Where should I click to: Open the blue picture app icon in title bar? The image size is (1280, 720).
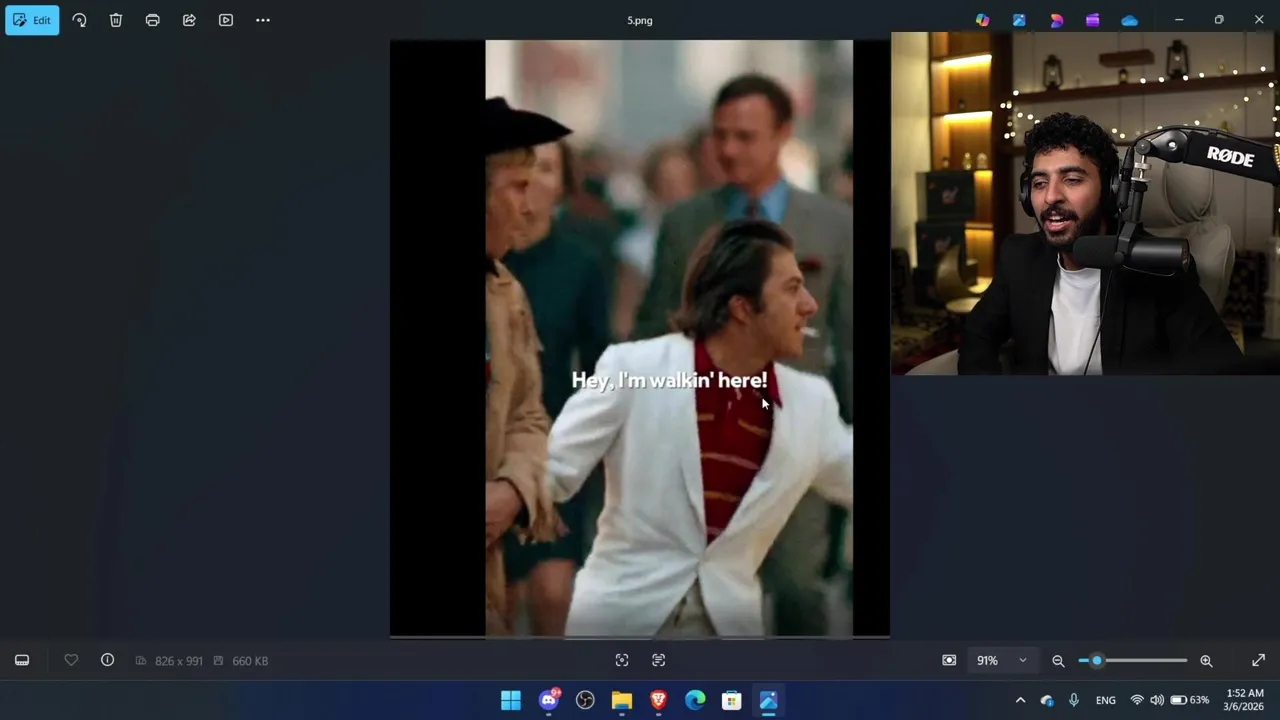click(x=1019, y=20)
